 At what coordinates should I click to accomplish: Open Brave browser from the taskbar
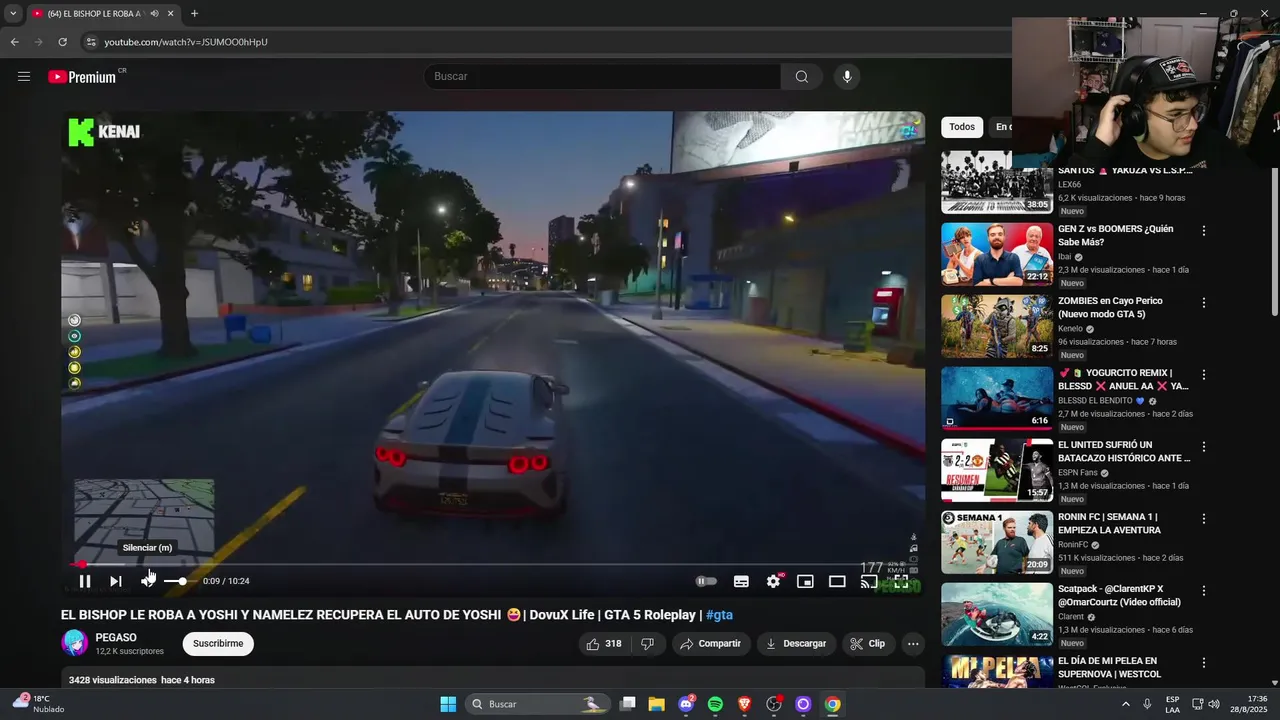click(x=744, y=704)
